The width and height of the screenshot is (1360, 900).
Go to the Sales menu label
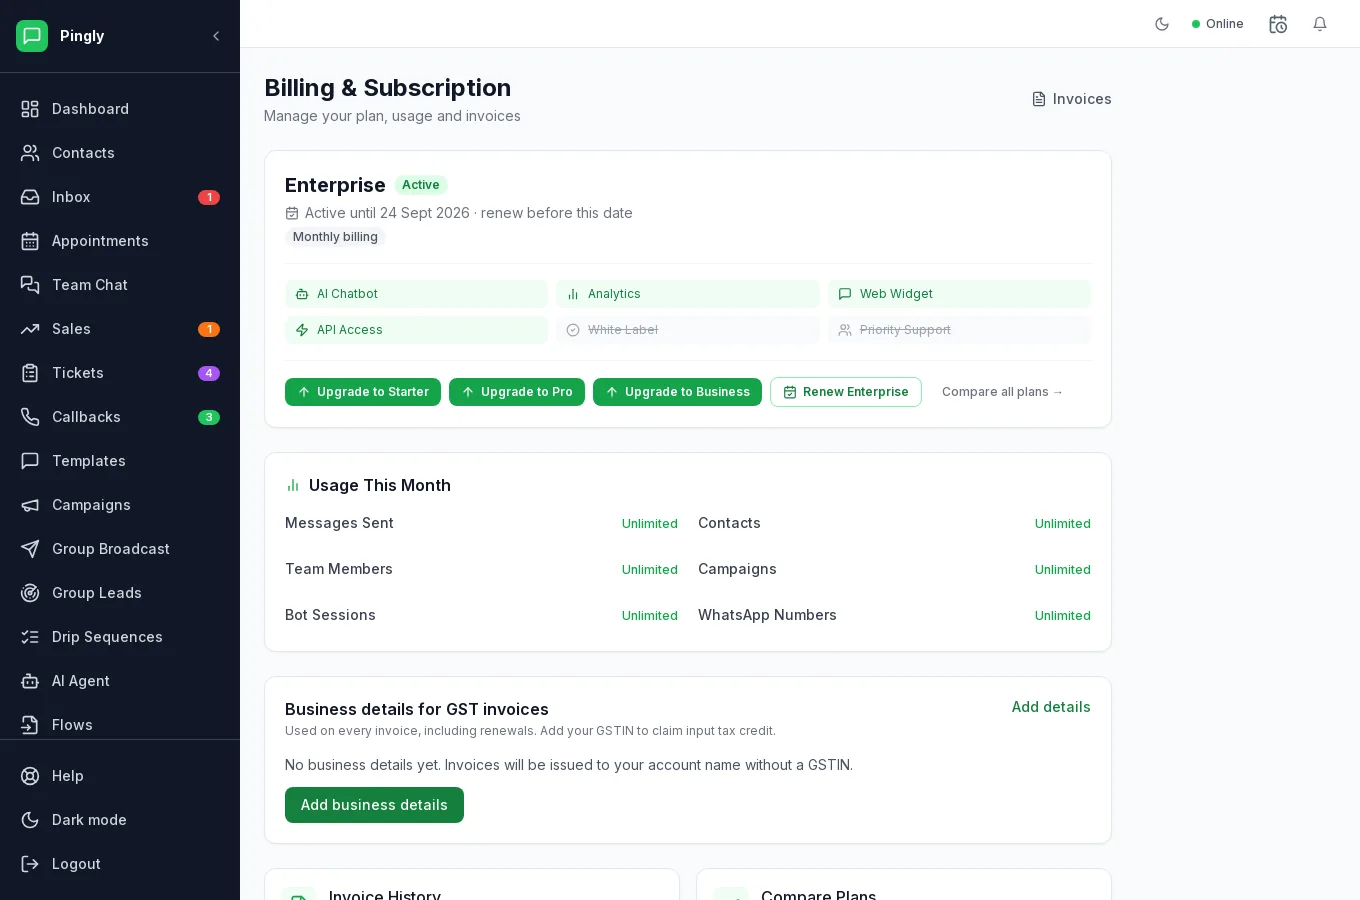(x=71, y=329)
